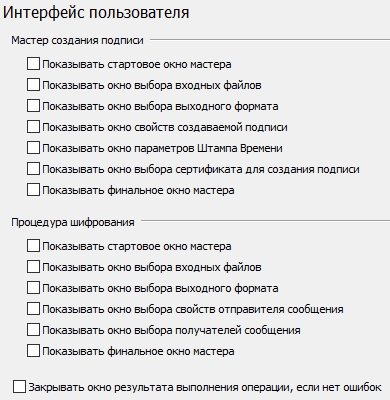This screenshot has width=390, height=400.
Task: Toggle output format window checkbox in encryption section
Action: pyautogui.click(x=33, y=288)
